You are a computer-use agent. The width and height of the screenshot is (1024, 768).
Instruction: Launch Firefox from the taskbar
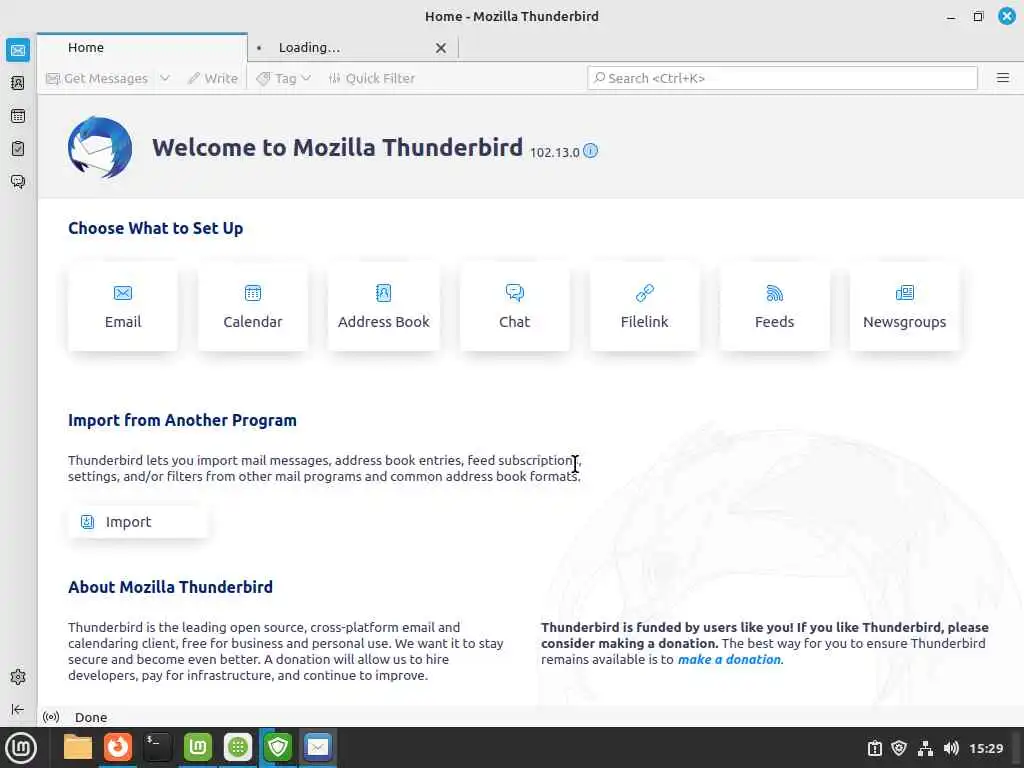pyautogui.click(x=118, y=747)
